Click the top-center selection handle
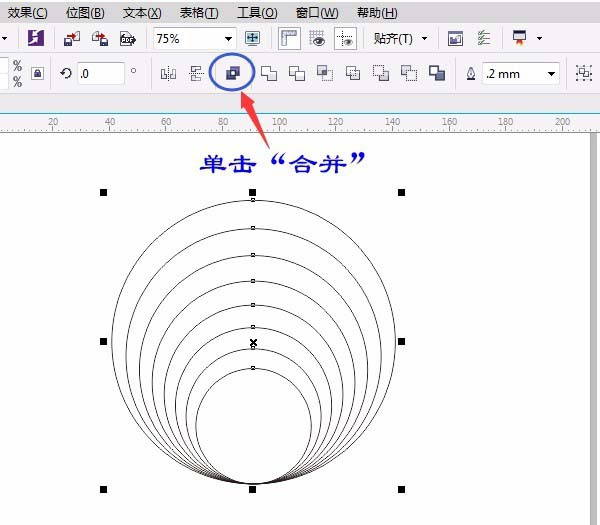The image size is (600, 525). point(253,192)
